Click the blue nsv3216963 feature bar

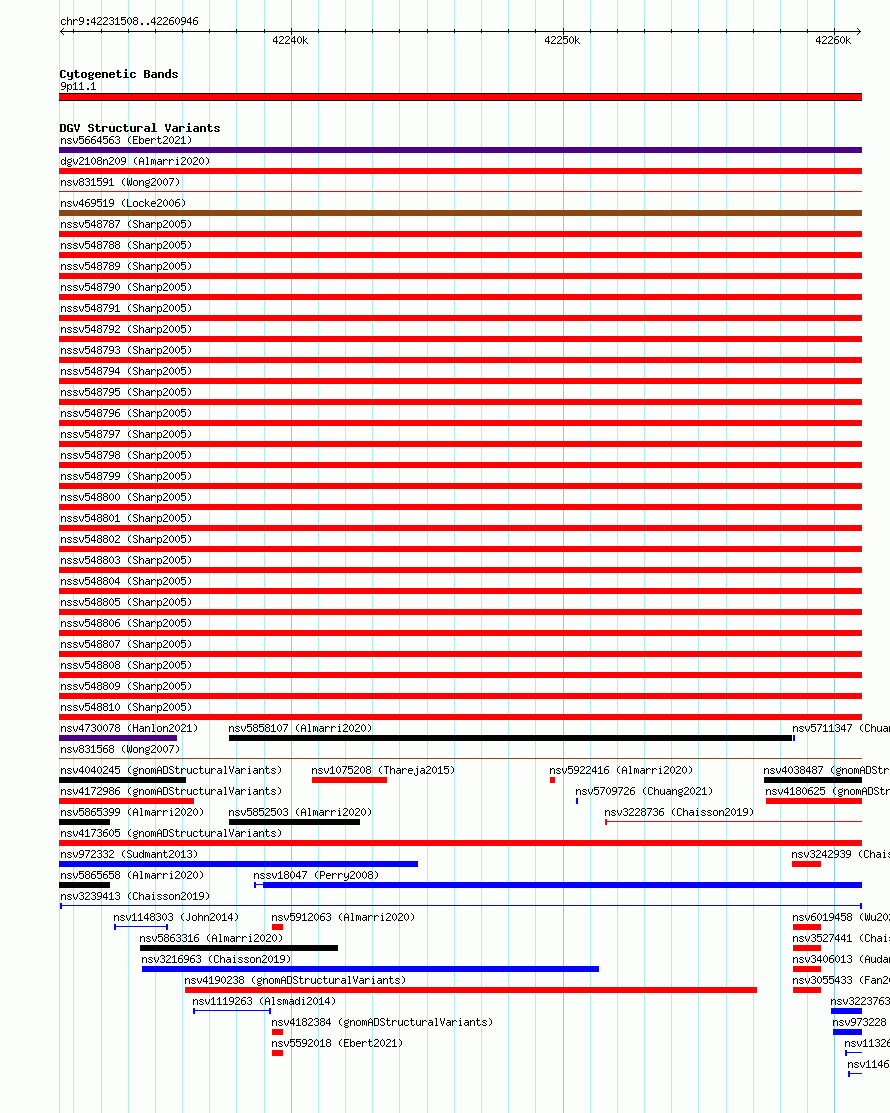click(370, 969)
